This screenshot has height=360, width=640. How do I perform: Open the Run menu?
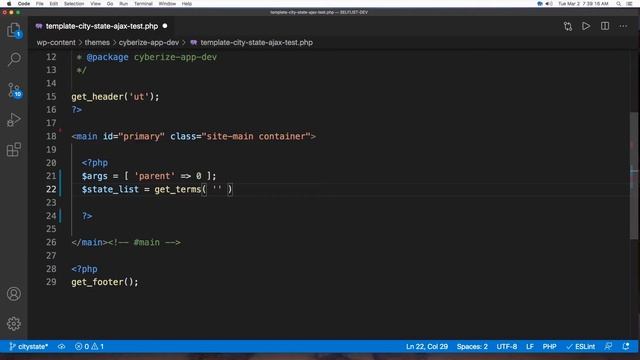click(123, 4)
